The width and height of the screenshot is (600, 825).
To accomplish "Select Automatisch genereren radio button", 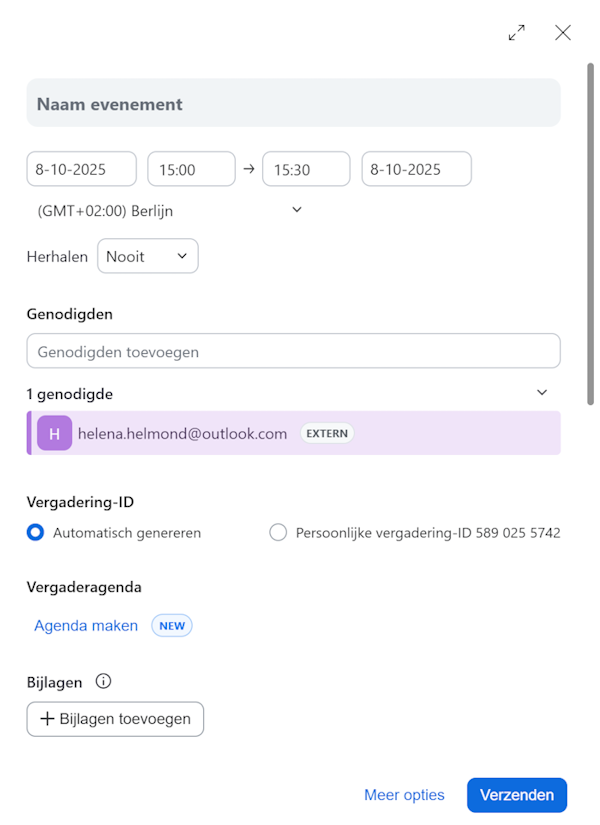I will tap(36, 533).
